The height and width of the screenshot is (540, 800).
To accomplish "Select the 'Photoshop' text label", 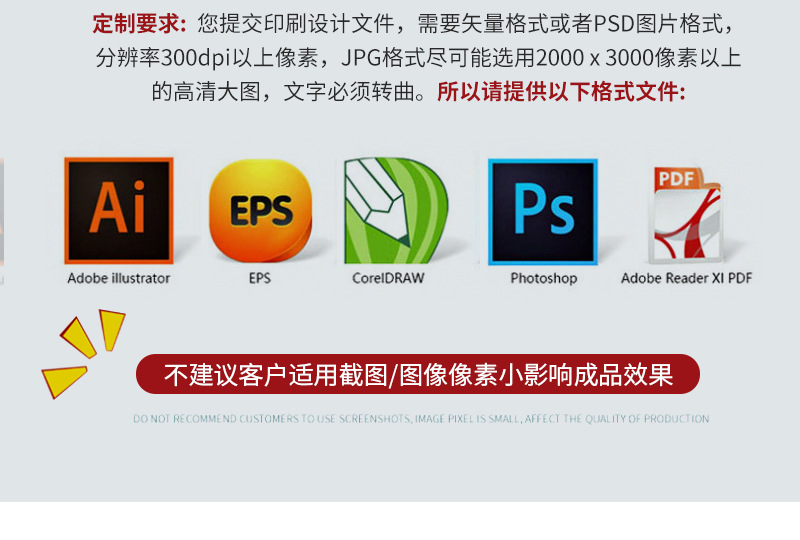I will point(544,279).
